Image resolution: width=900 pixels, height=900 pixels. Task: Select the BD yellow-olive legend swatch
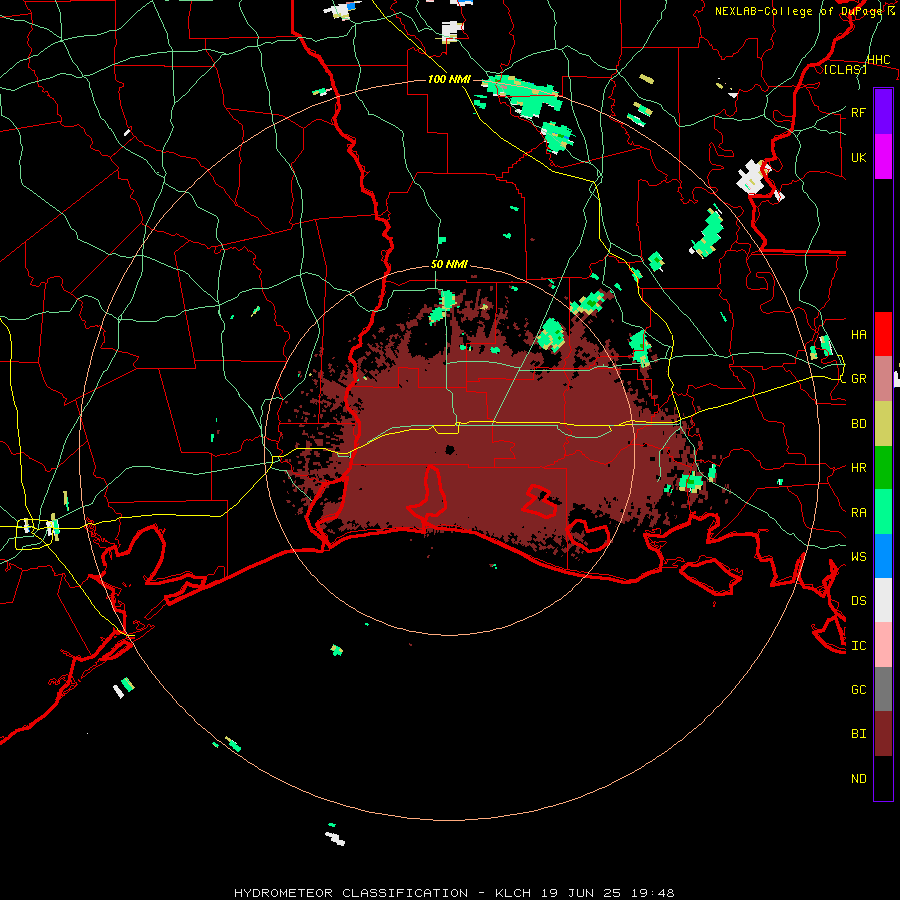coord(883,424)
